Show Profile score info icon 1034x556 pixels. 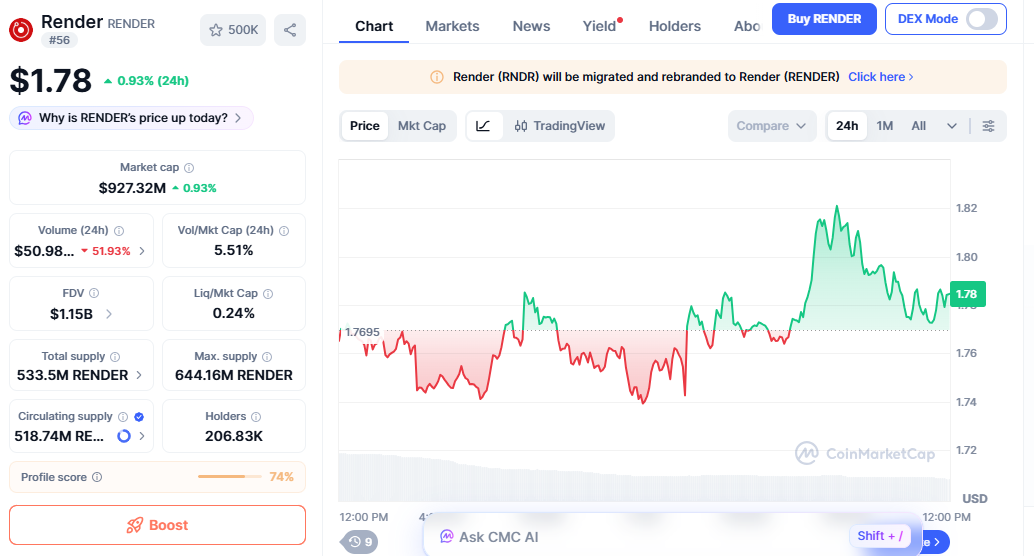point(97,477)
